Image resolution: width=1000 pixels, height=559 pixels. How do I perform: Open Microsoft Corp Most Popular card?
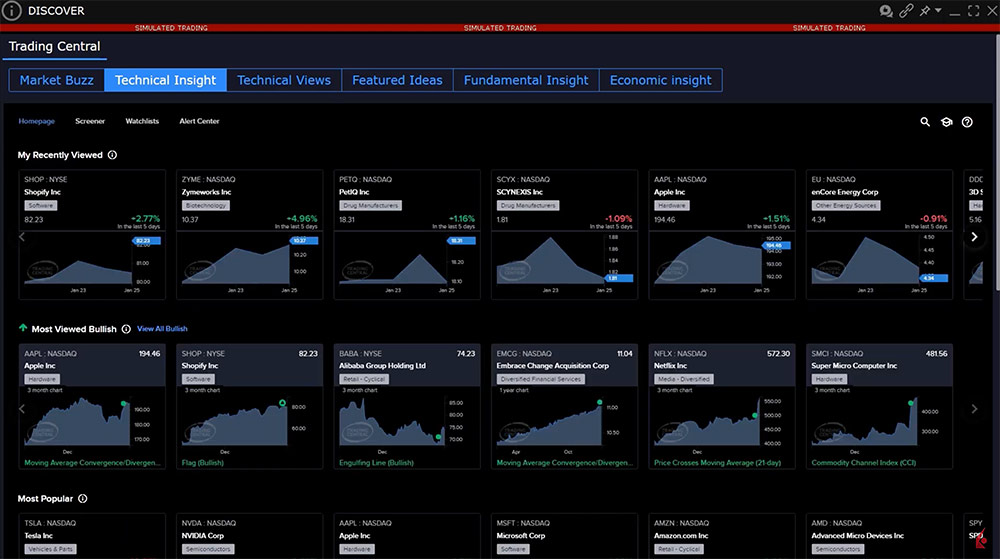point(564,536)
